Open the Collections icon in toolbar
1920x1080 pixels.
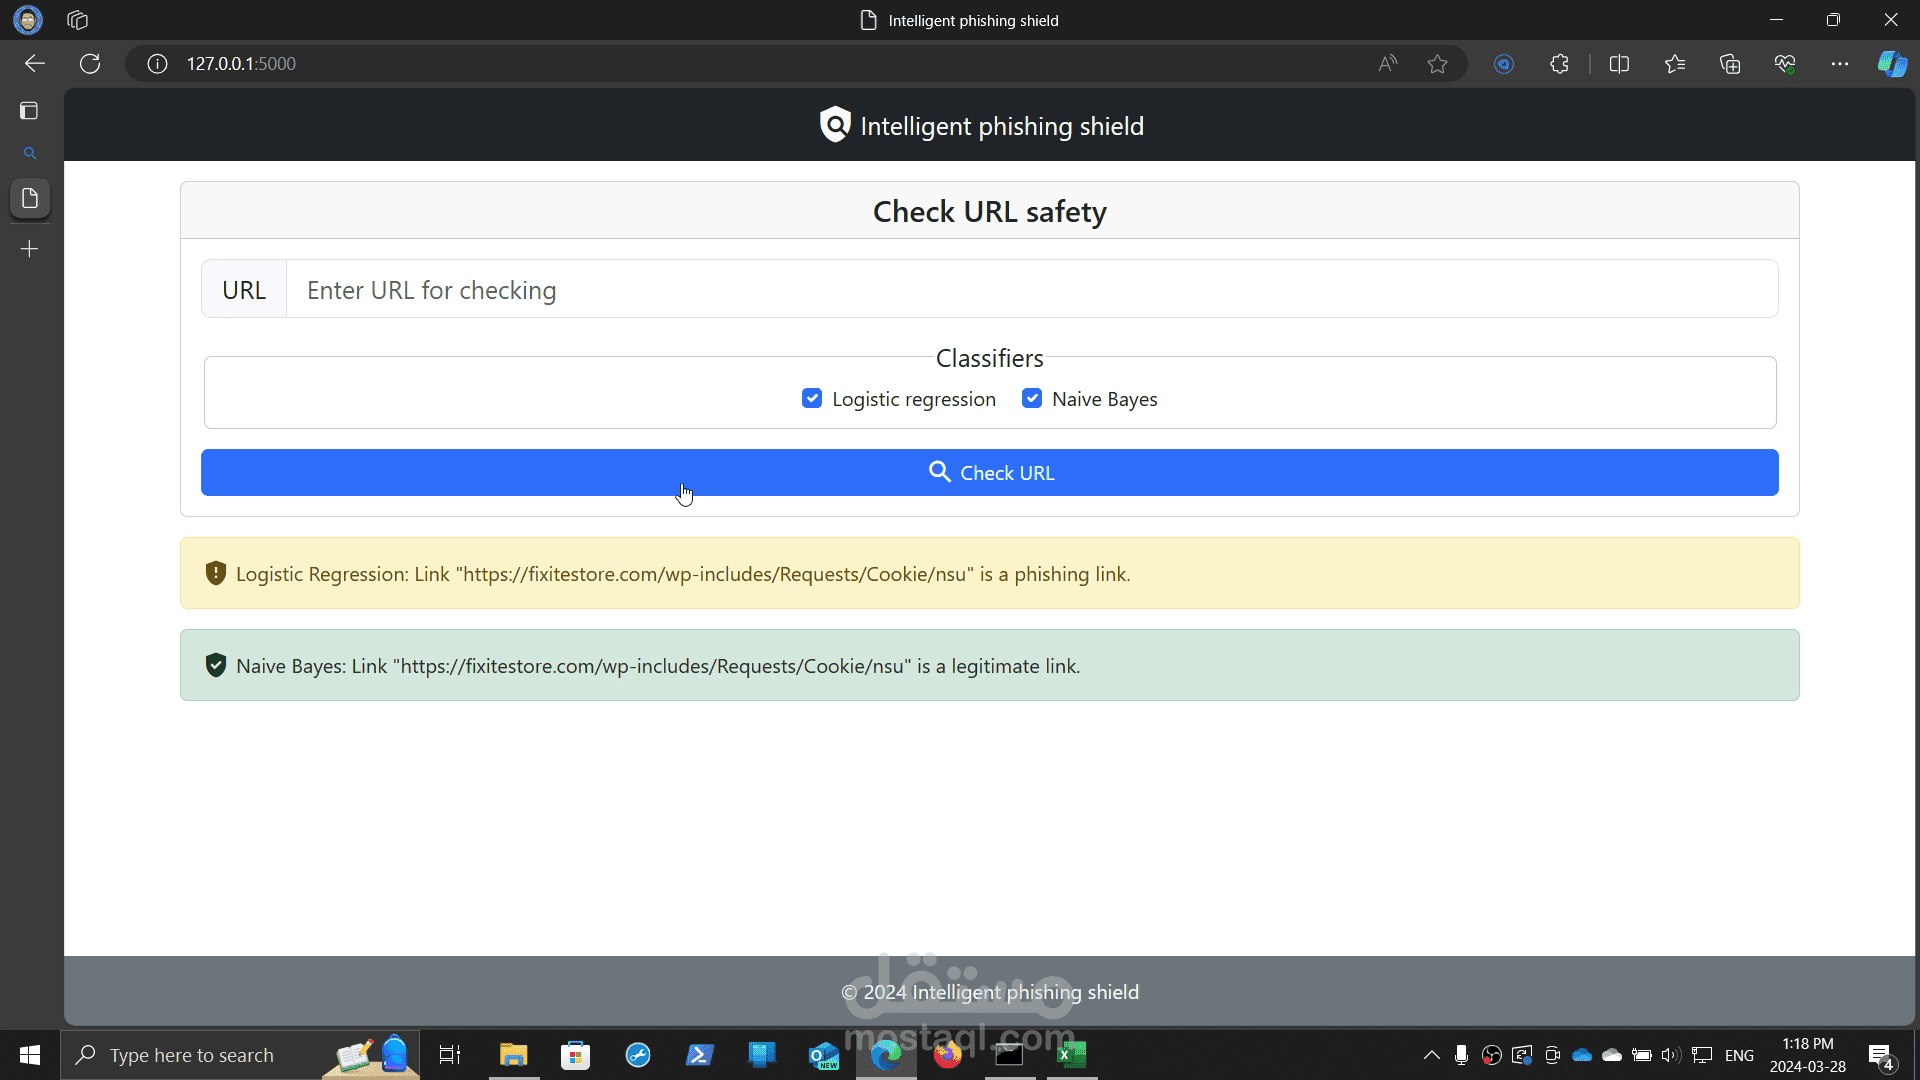coord(1730,64)
